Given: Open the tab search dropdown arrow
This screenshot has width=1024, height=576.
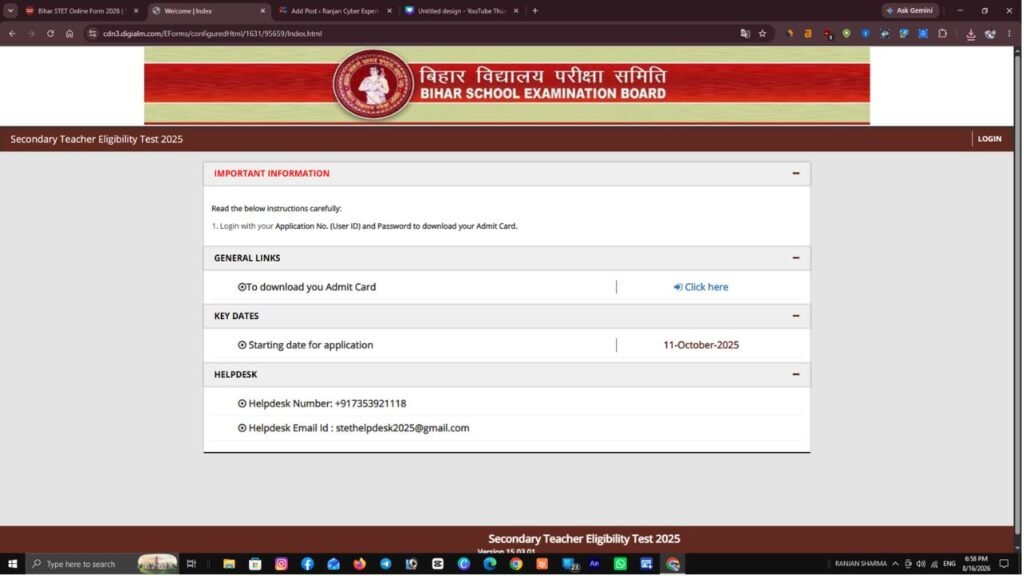Looking at the screenshot, I should point(10,10).
